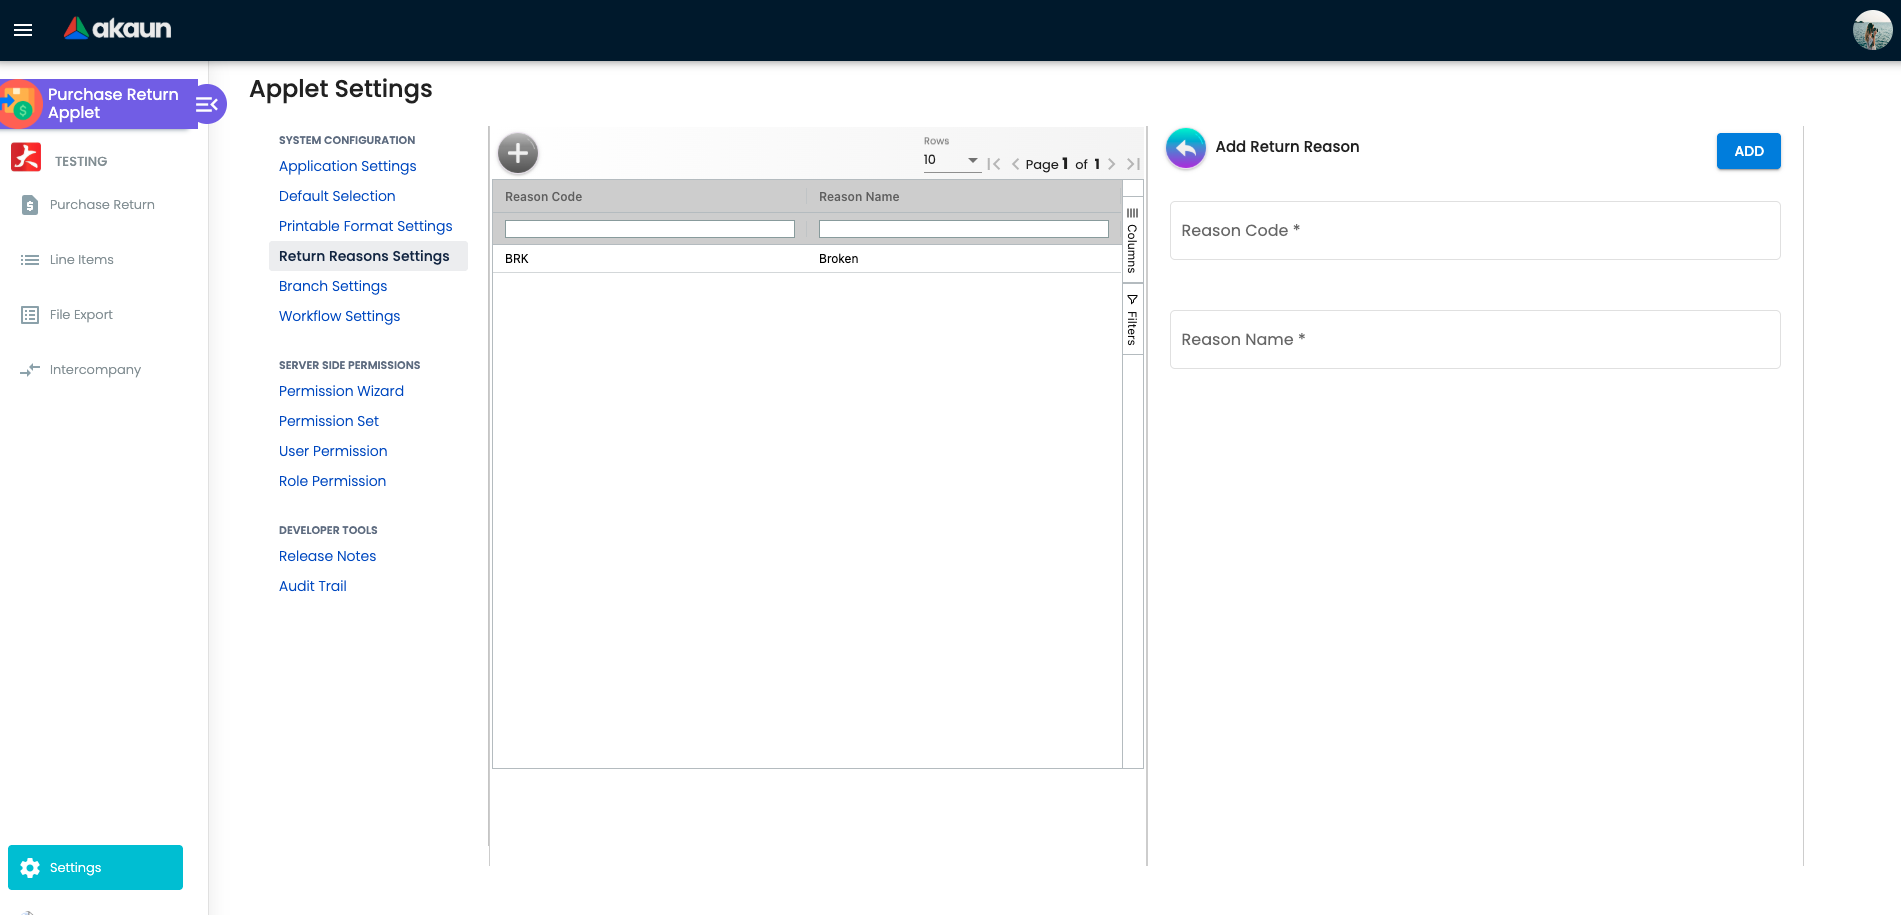
Task: Click the blue ADD button
Action: coord(1748,151)
